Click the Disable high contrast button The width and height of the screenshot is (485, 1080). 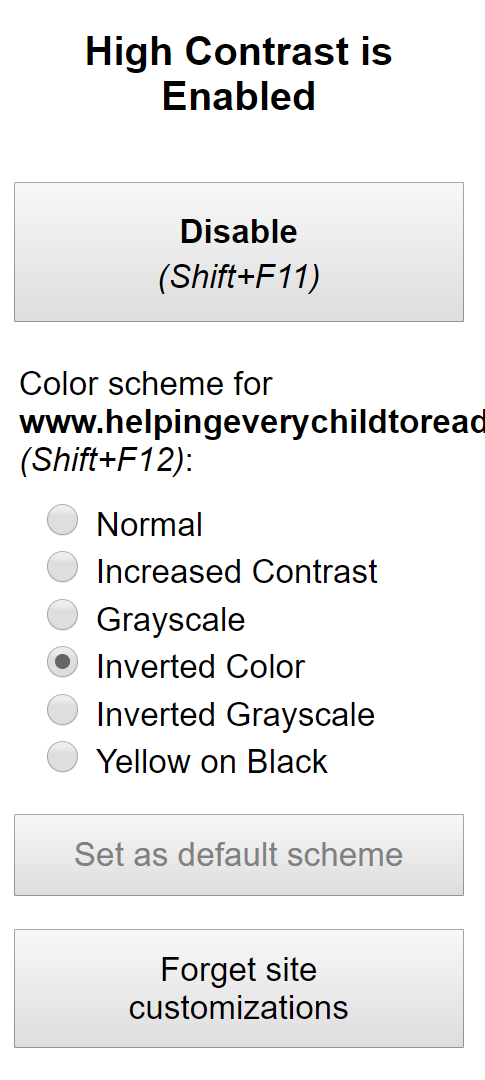click(239, 252)
